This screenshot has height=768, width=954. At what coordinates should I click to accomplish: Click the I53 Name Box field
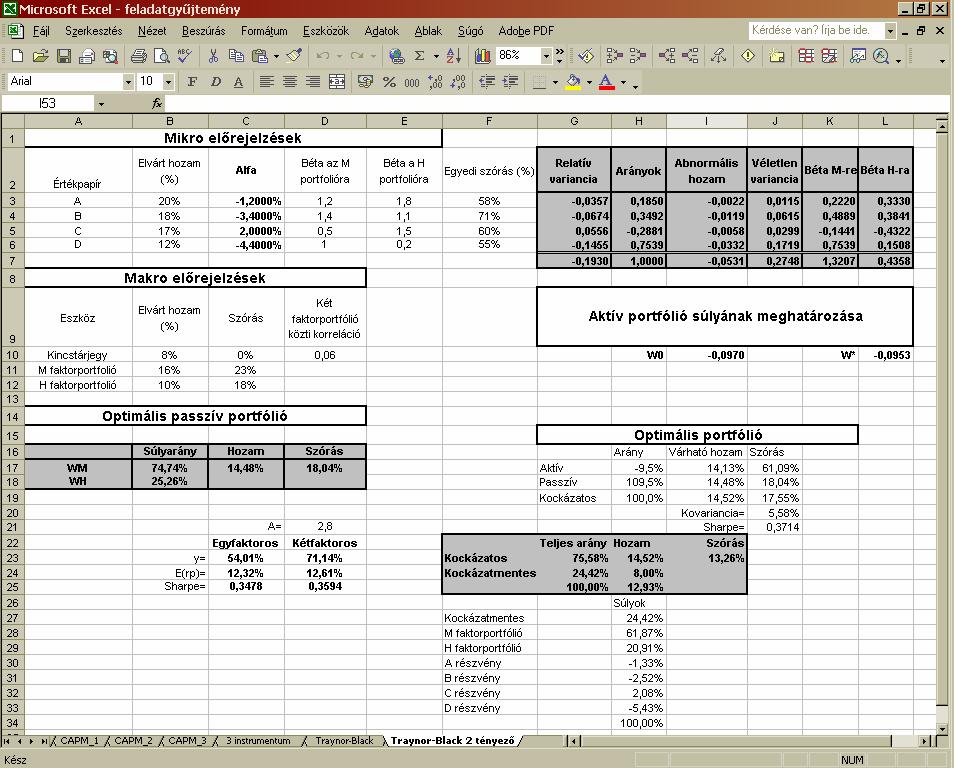click(48, 104)
